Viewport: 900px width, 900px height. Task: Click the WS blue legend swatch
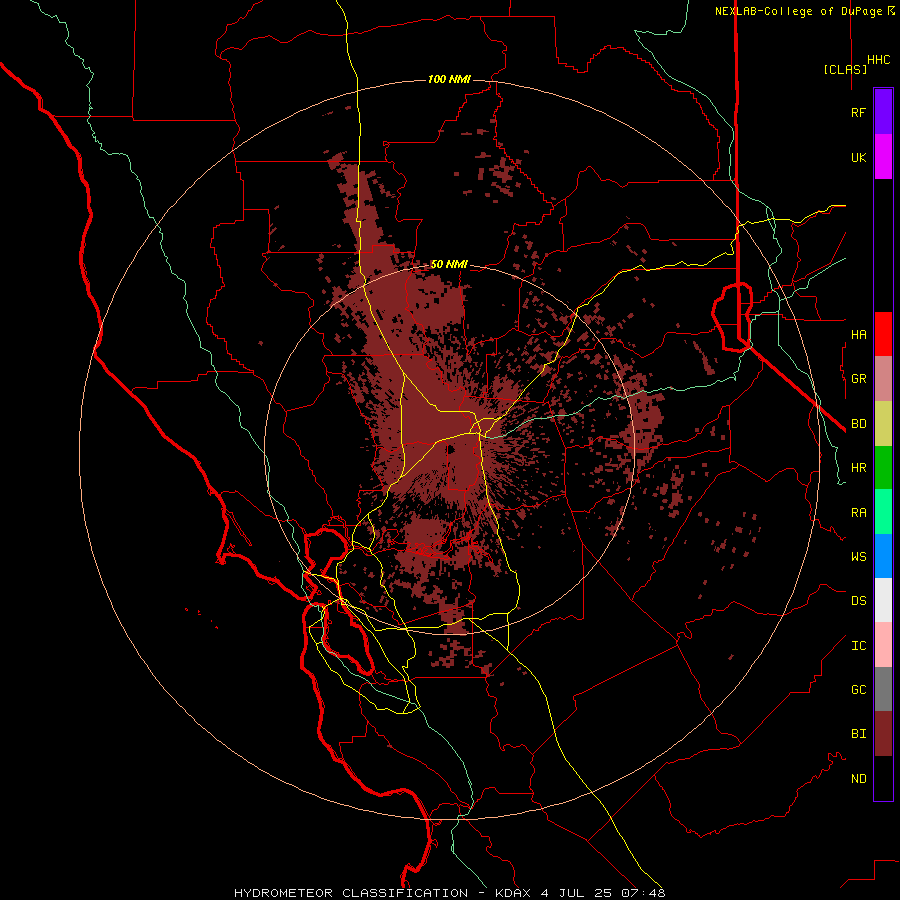pos(883,556)
